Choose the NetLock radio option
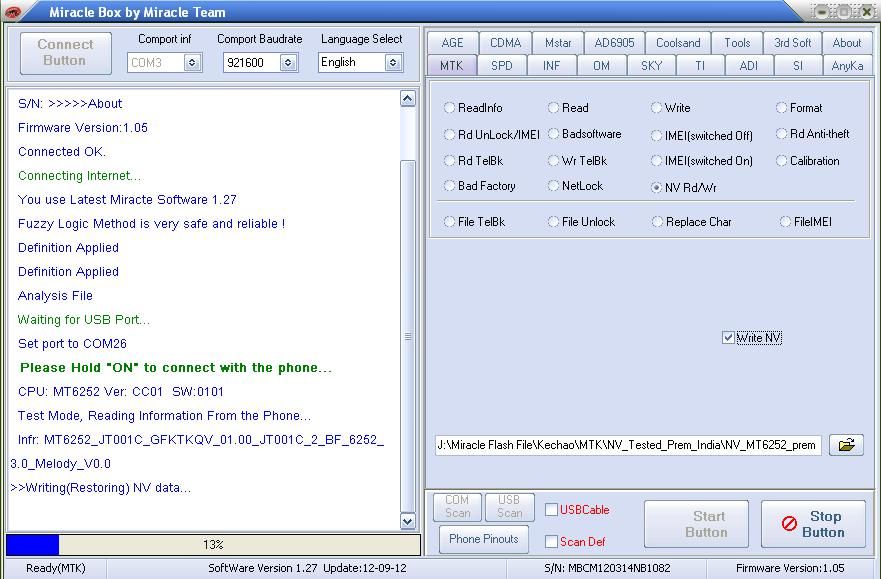Viewport: 881px width, 579px height. 553,185
